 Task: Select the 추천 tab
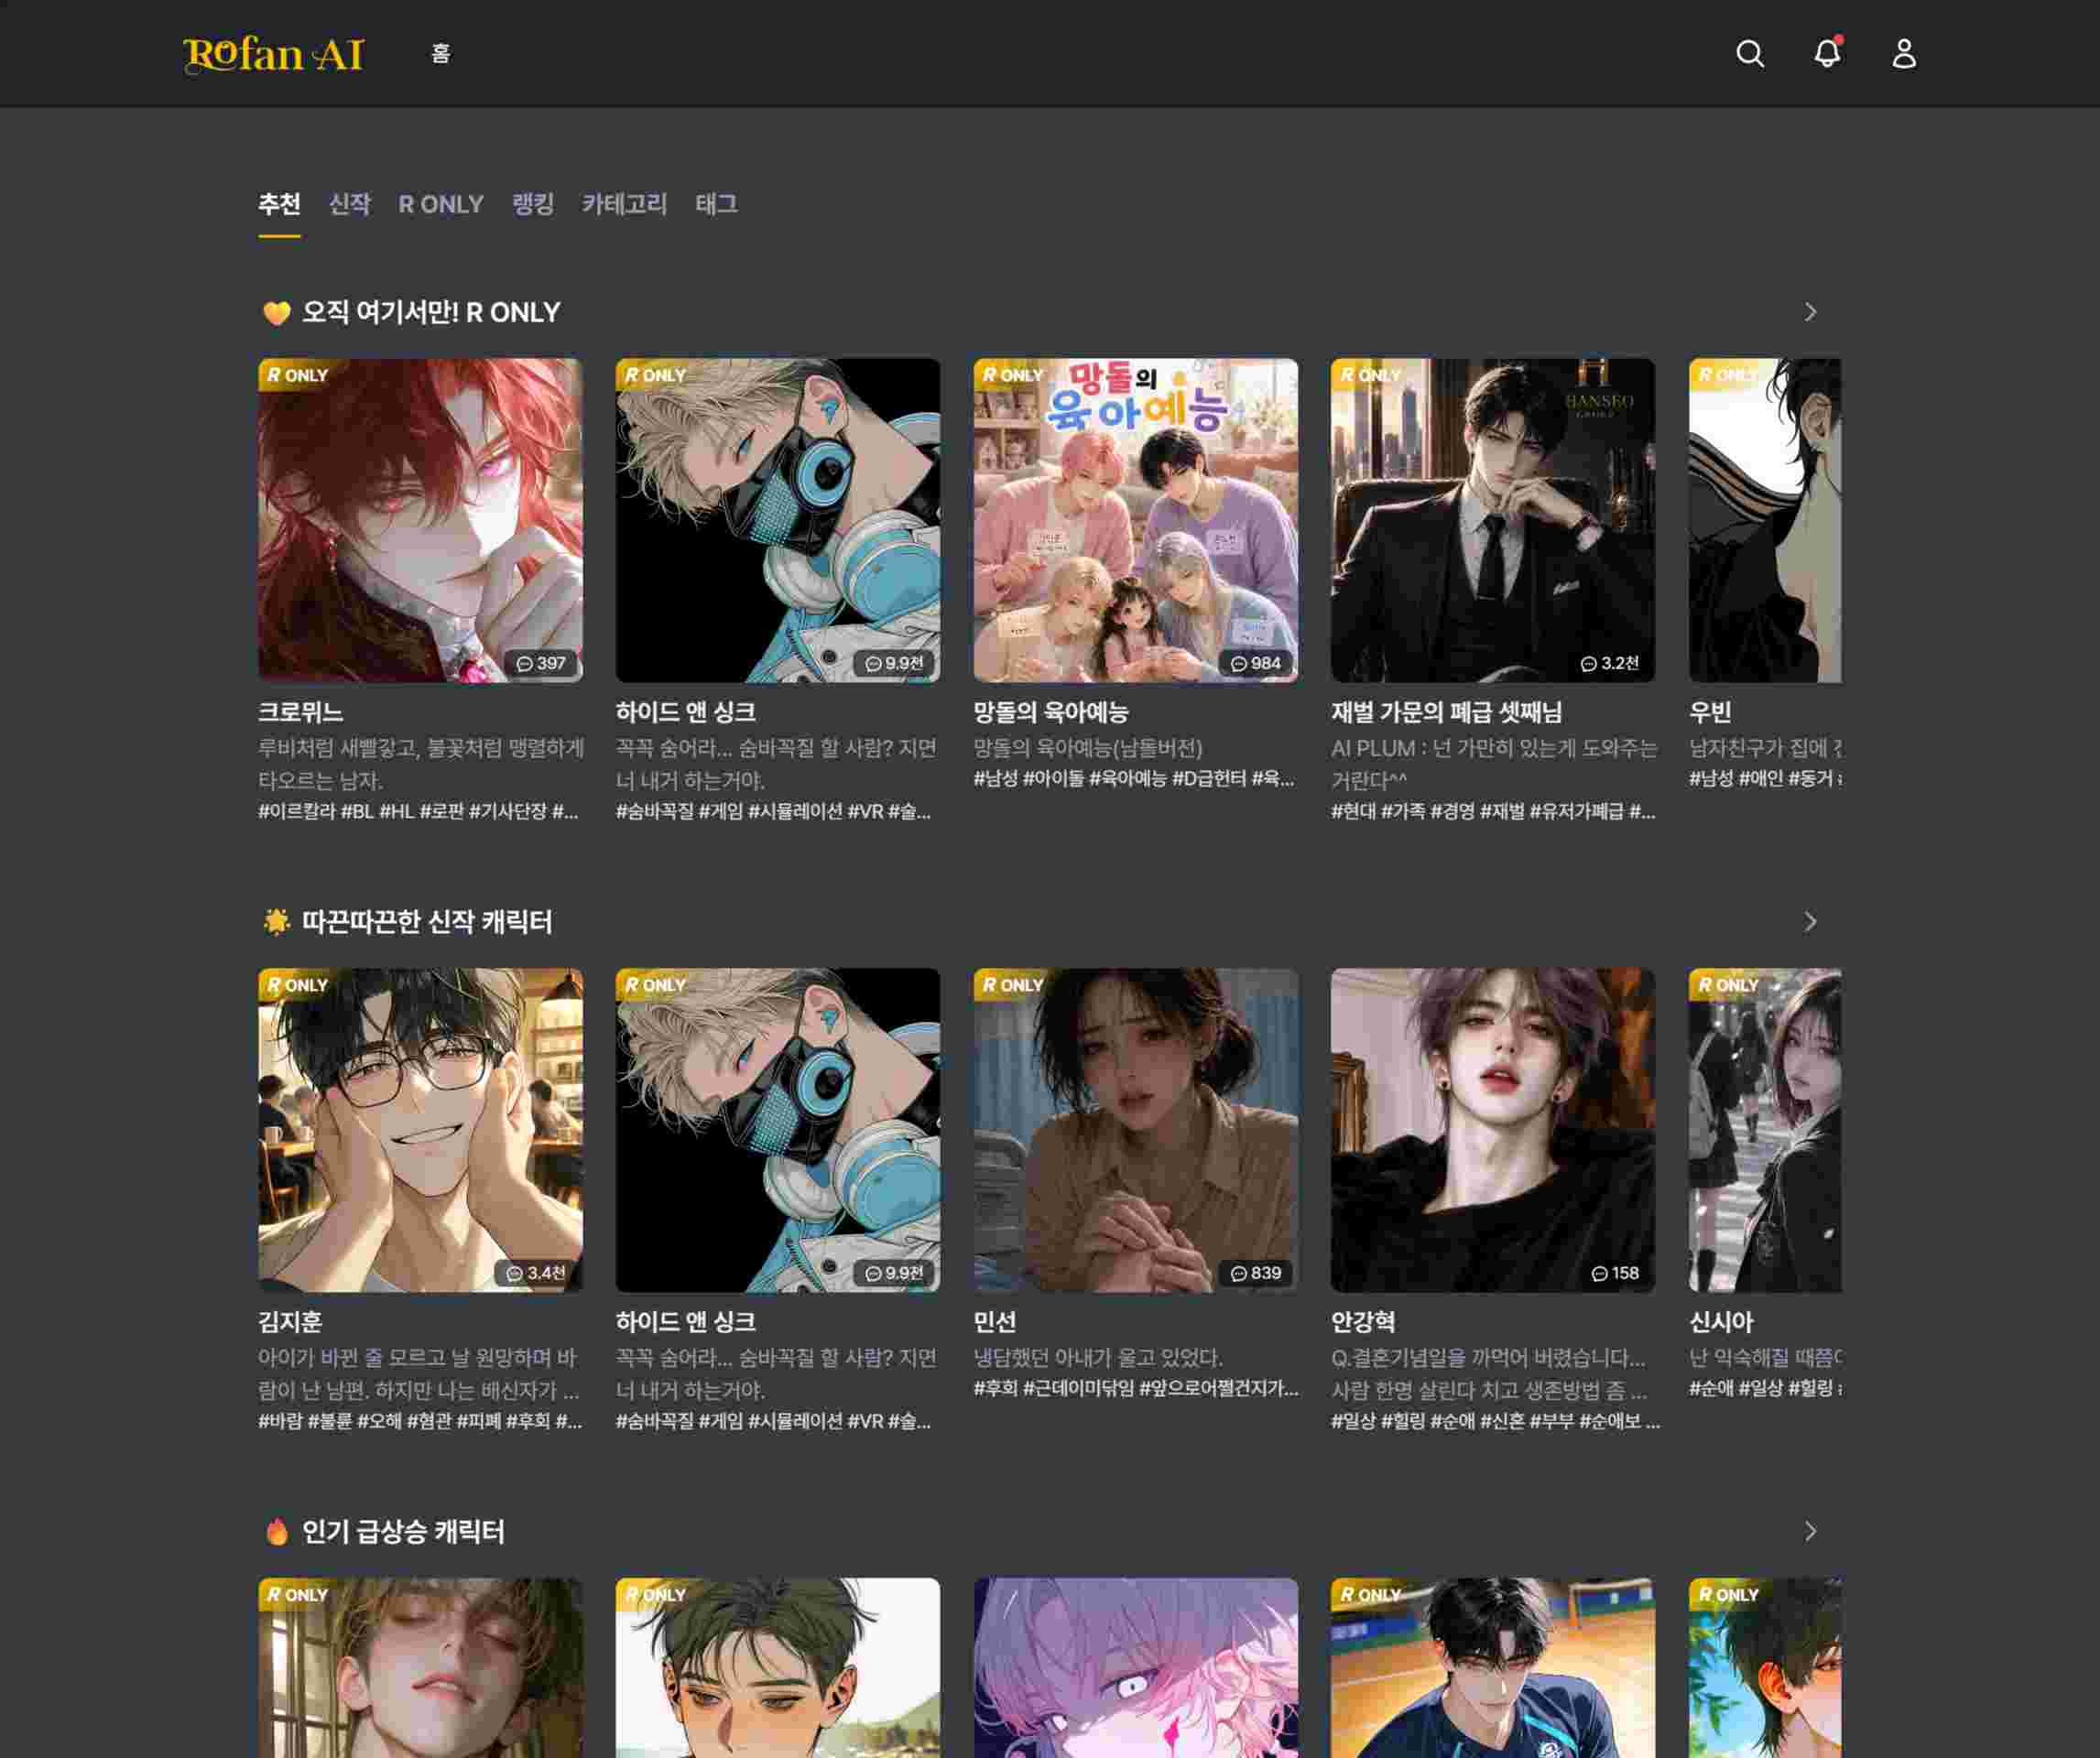point(279,204)
